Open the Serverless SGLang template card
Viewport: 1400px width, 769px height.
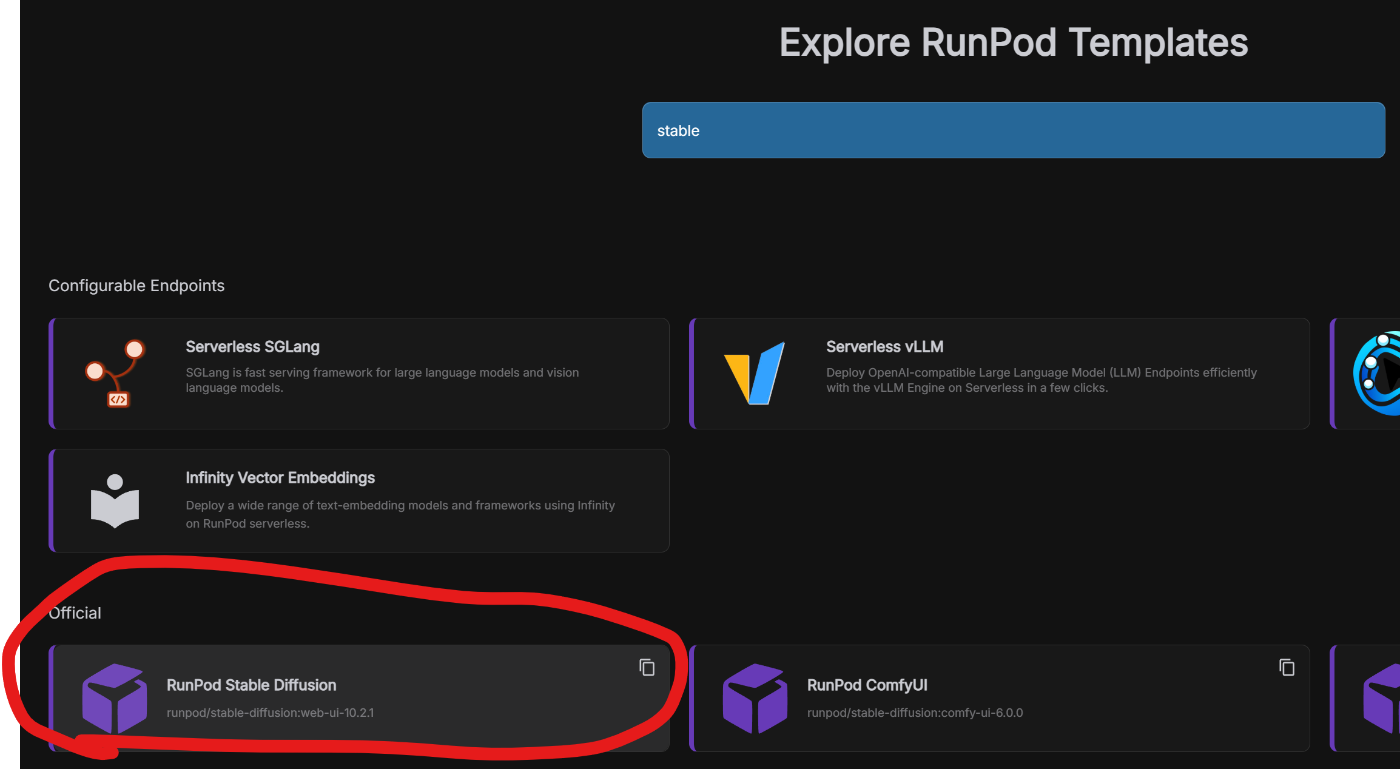(x=360, y=374)
